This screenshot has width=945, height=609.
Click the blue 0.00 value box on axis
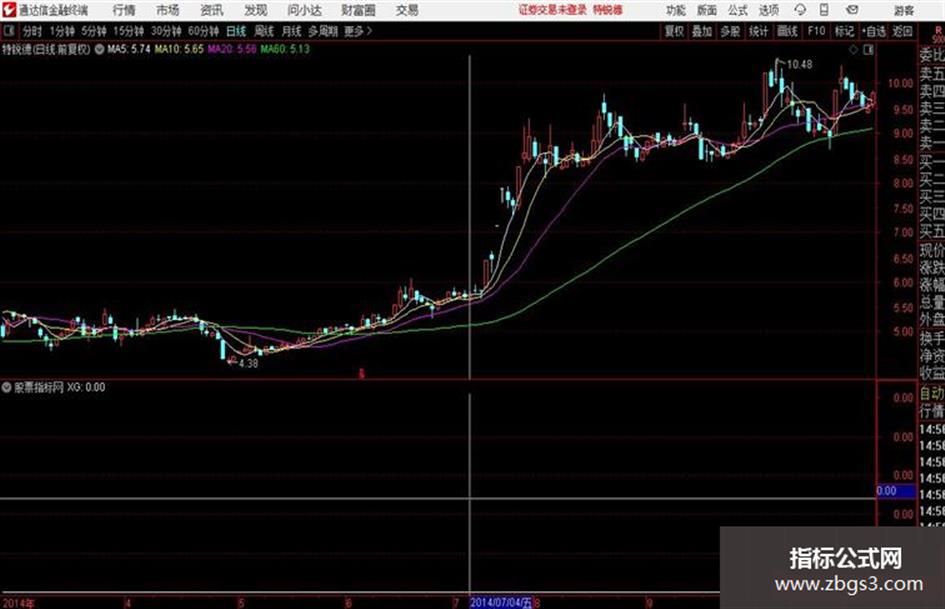point(896,491)
